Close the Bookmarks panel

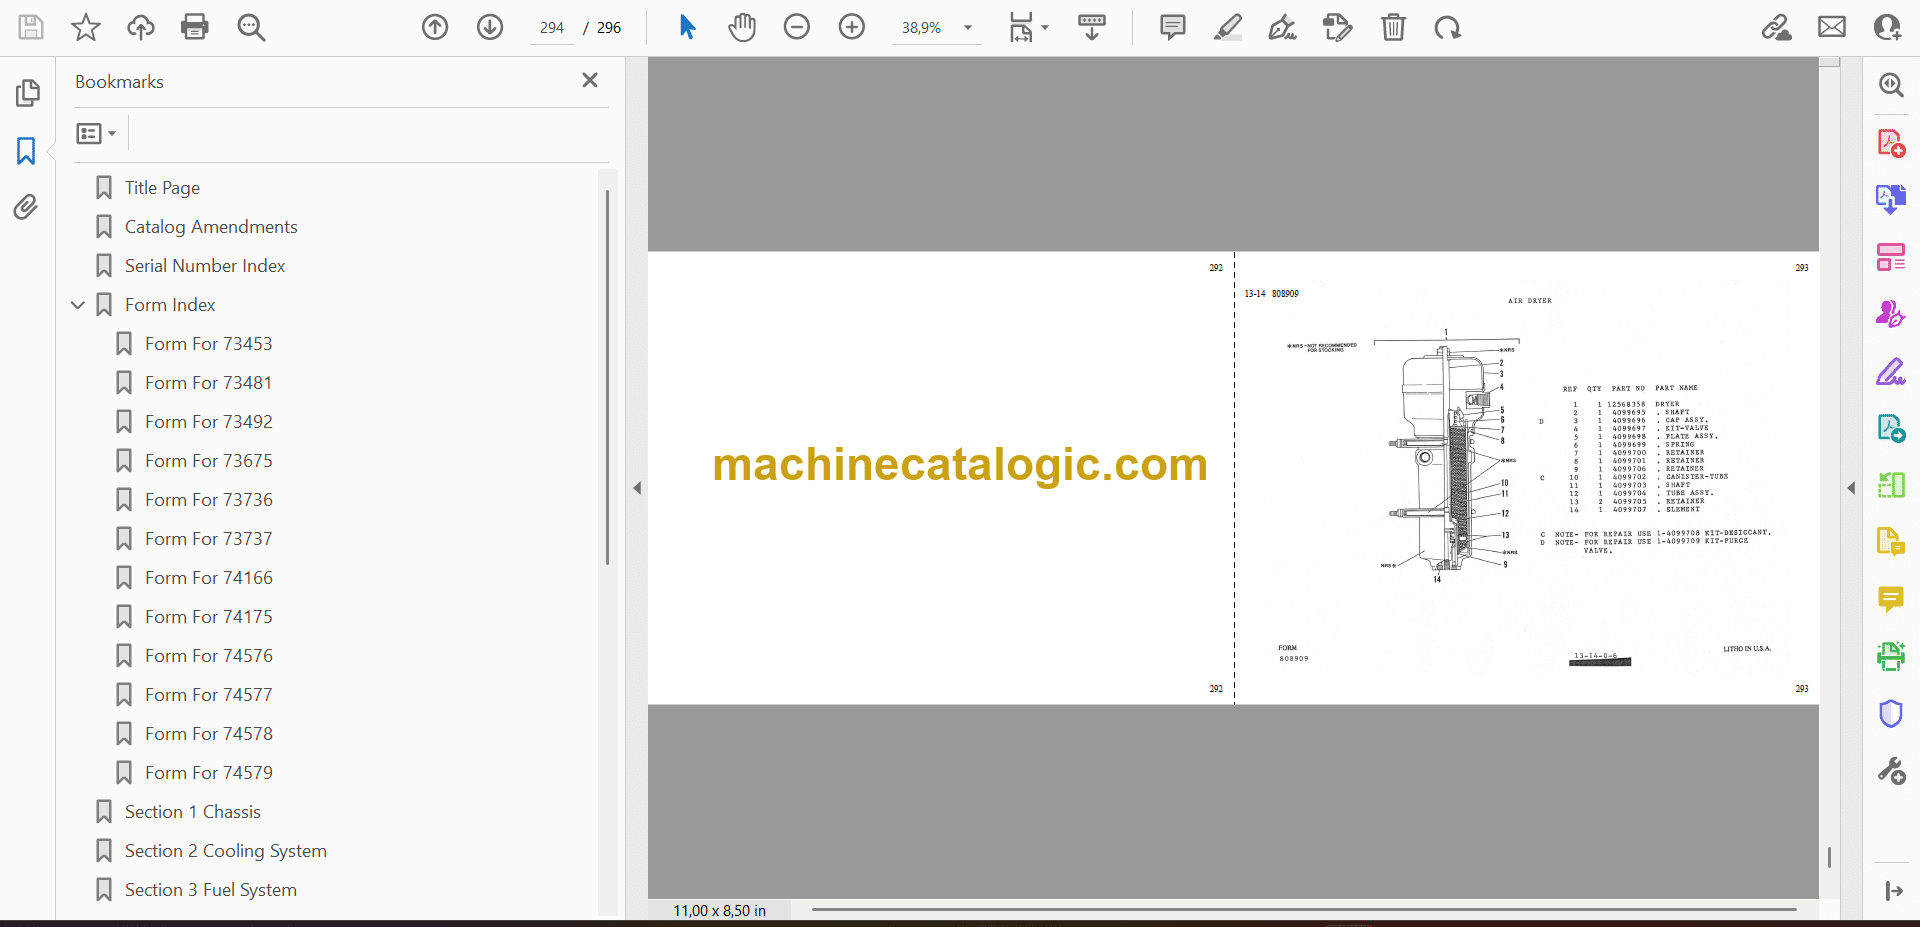pyautogui.click(x=590, y=80)
